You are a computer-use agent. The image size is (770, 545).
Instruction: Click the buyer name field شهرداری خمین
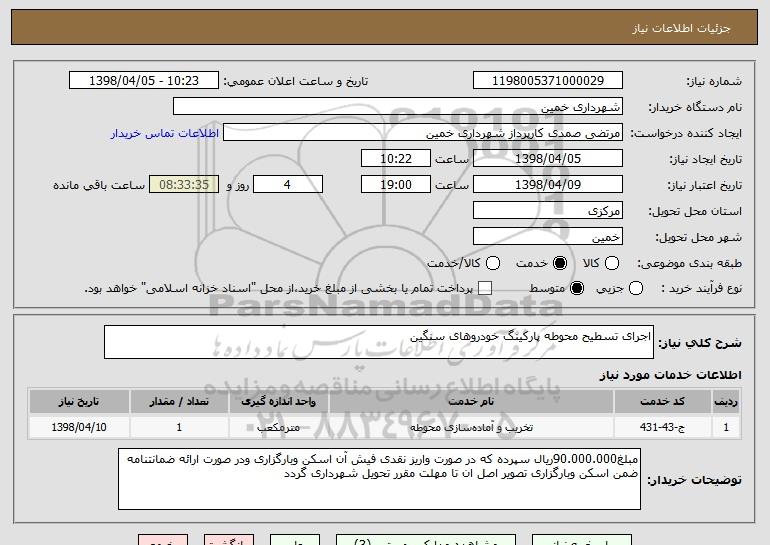pyautogui.click(x=398, y=107)
